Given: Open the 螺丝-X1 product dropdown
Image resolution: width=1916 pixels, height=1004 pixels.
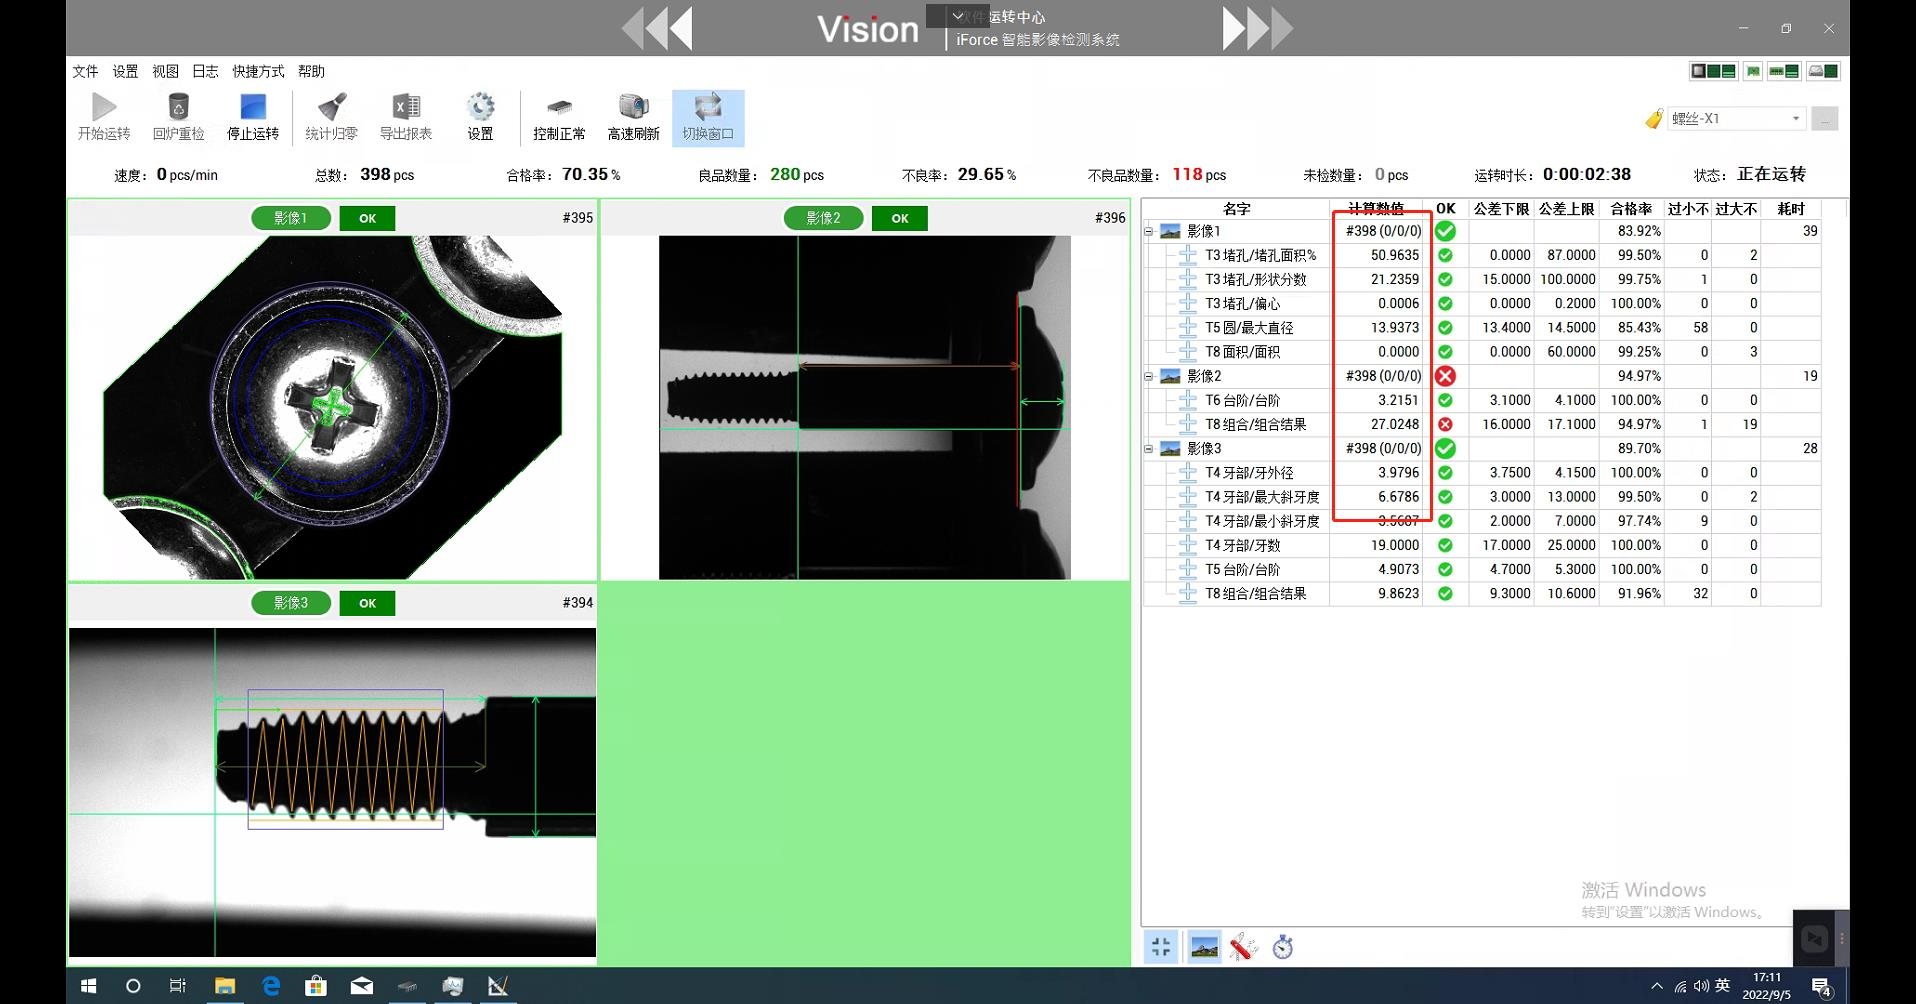Looking at the screenshot, I should (1795, 119).
